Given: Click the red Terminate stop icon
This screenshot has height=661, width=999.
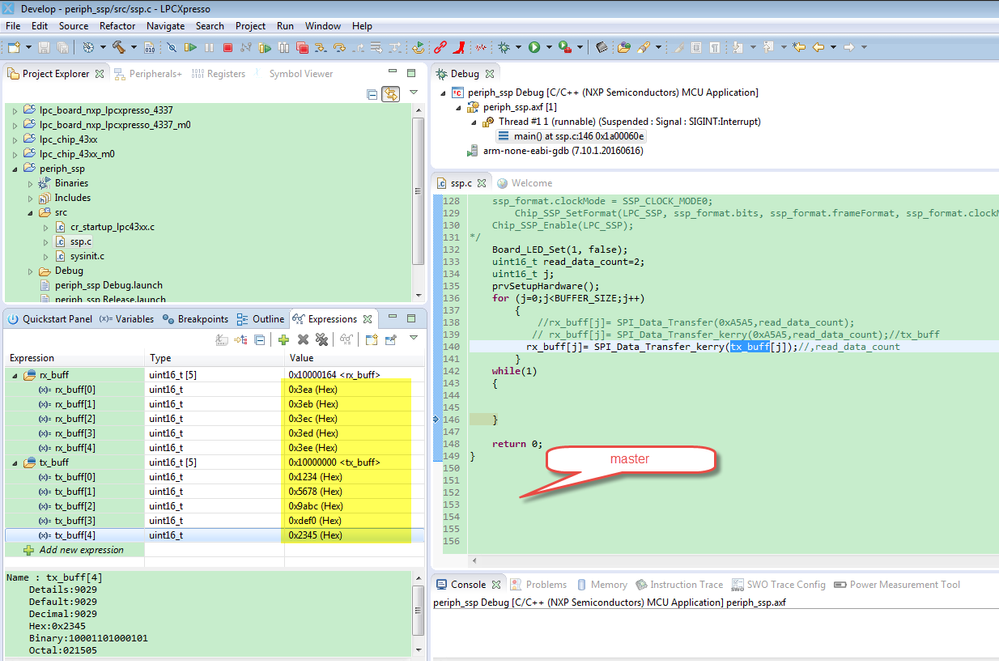Looking at the screenshot, I should pos(227,47).
